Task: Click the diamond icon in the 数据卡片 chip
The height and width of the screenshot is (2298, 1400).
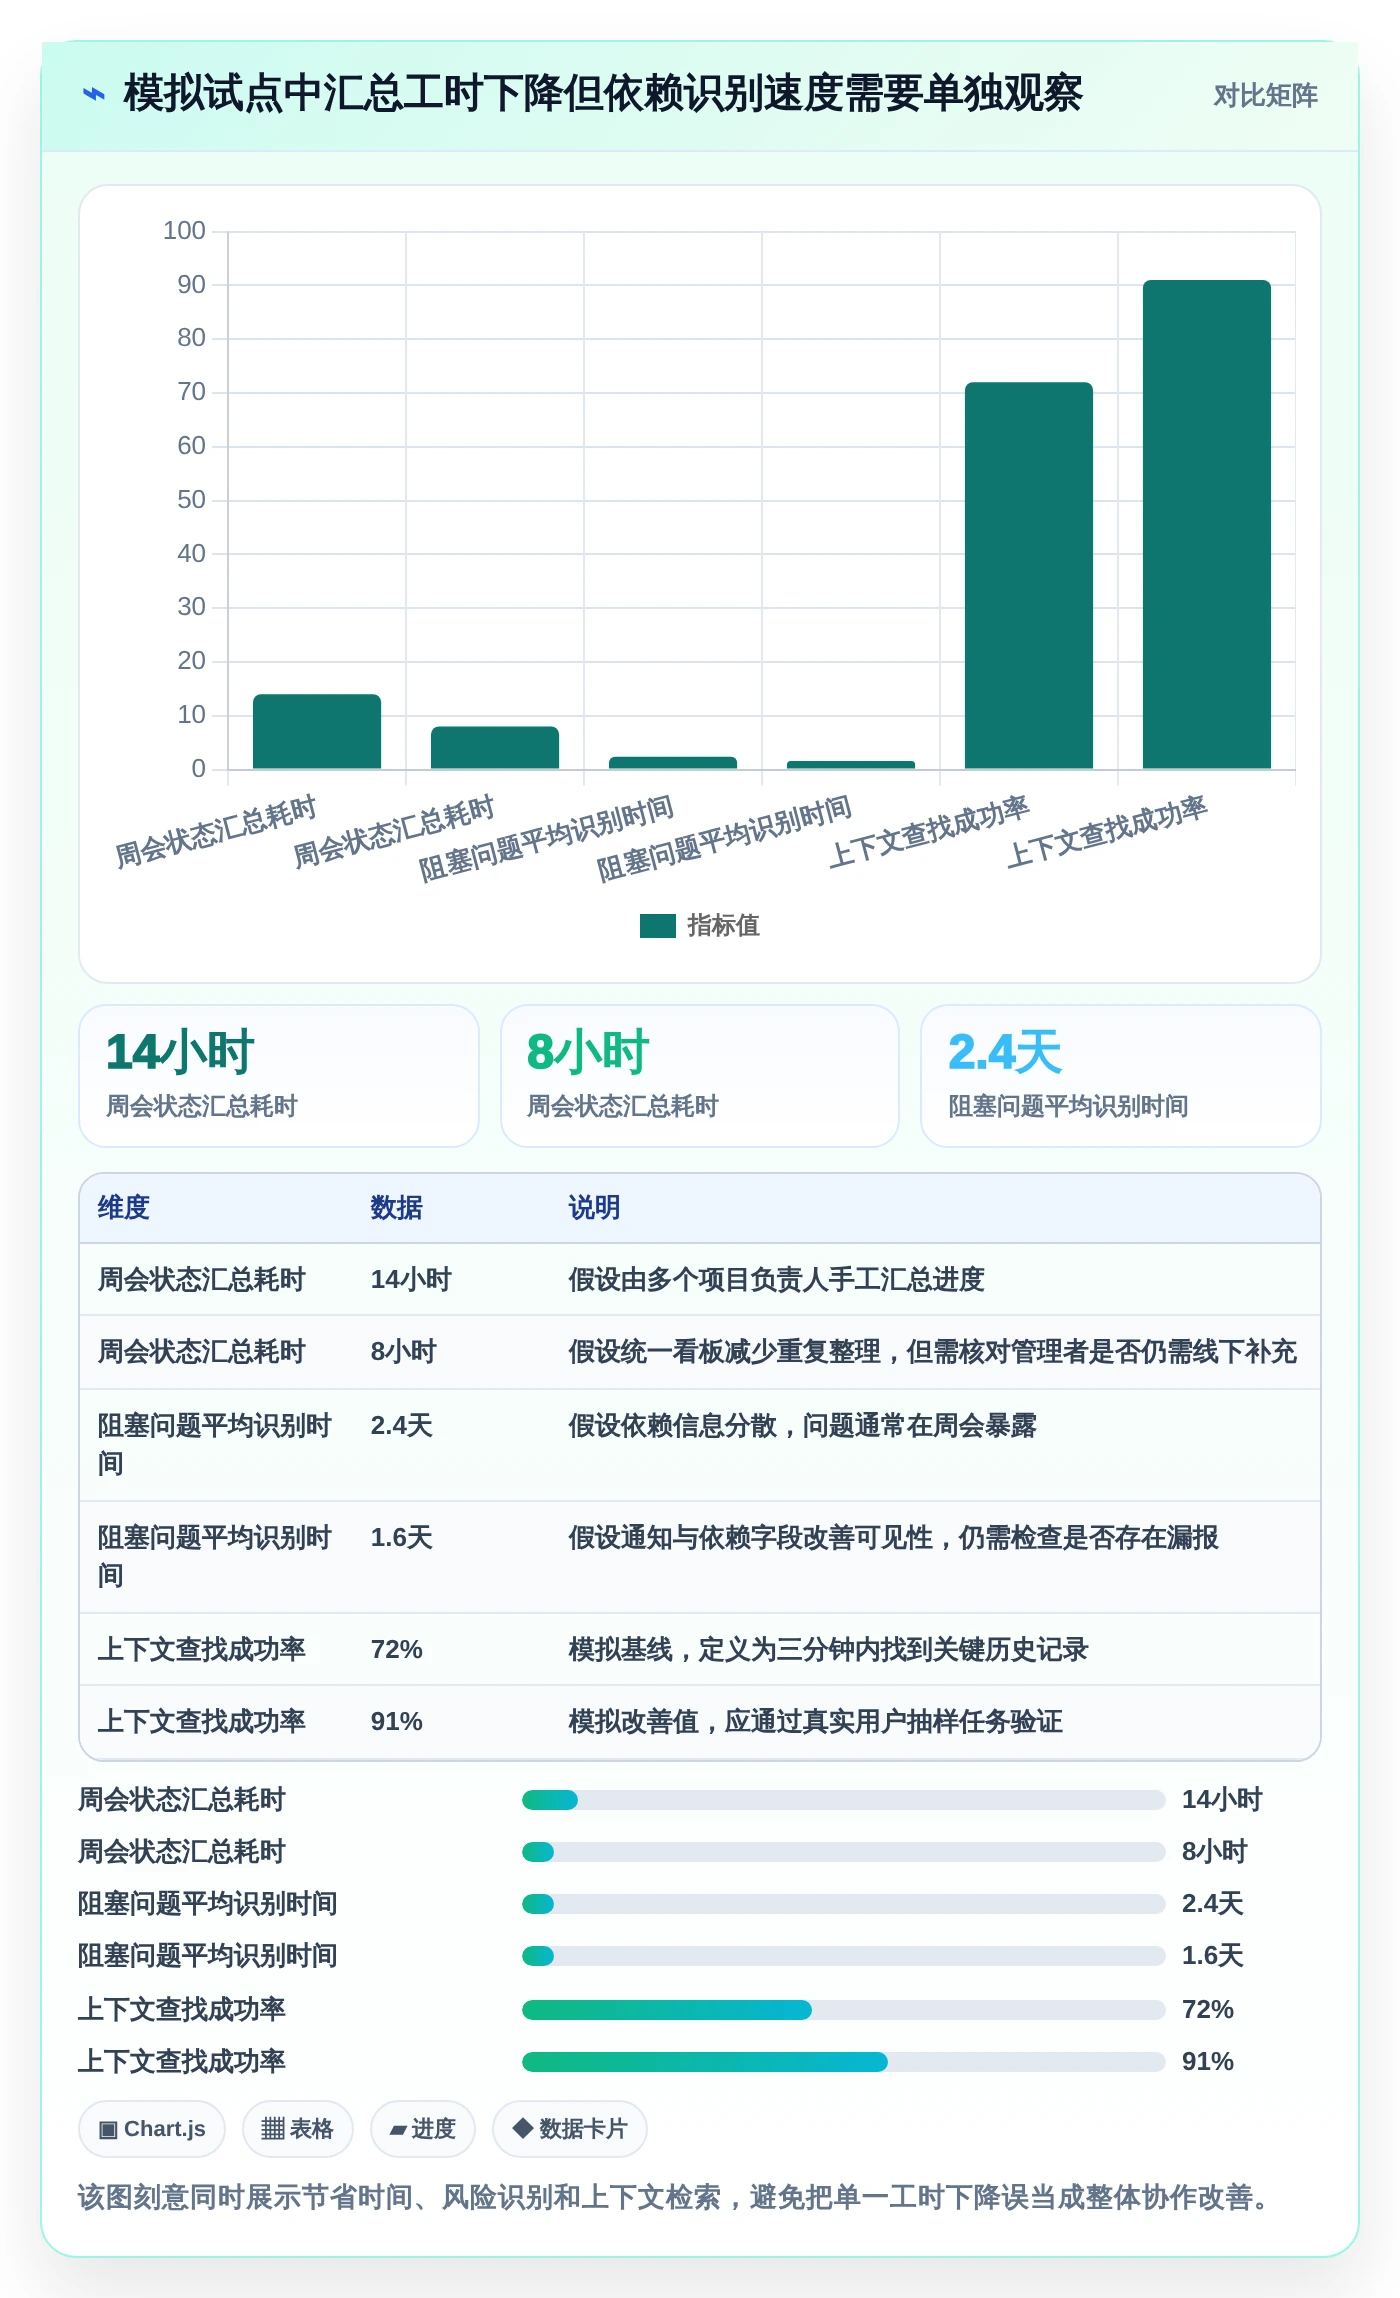Action: (522, 2128)
